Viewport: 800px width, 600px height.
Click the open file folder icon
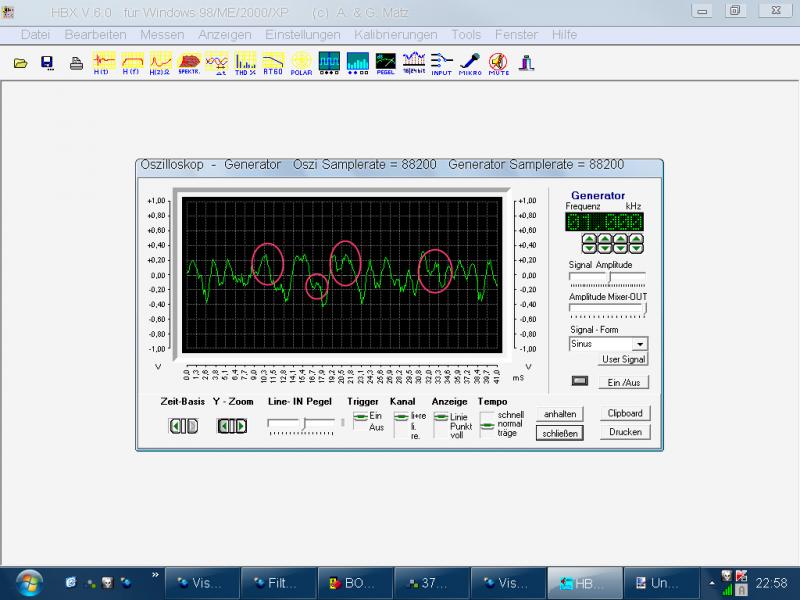(20, 63)
